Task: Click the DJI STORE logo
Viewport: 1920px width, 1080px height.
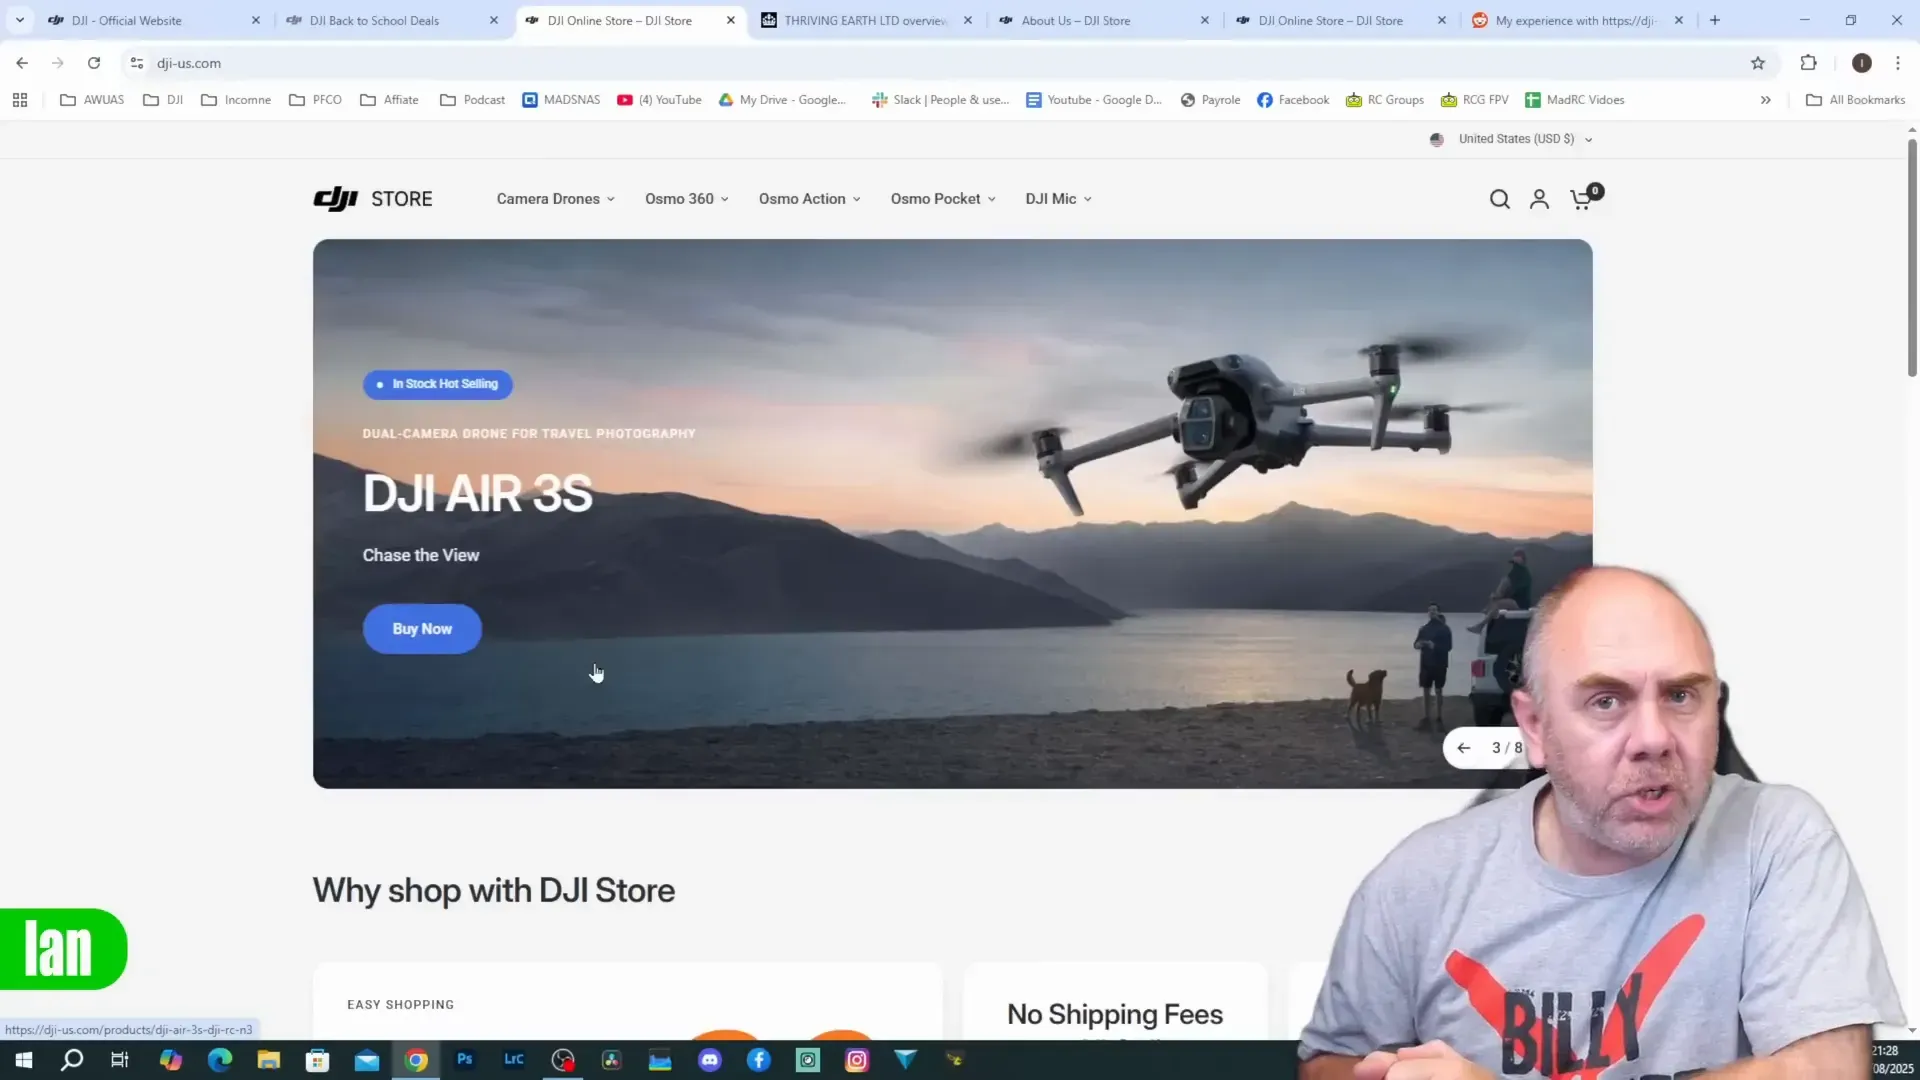Action: (x=373, y=199)
